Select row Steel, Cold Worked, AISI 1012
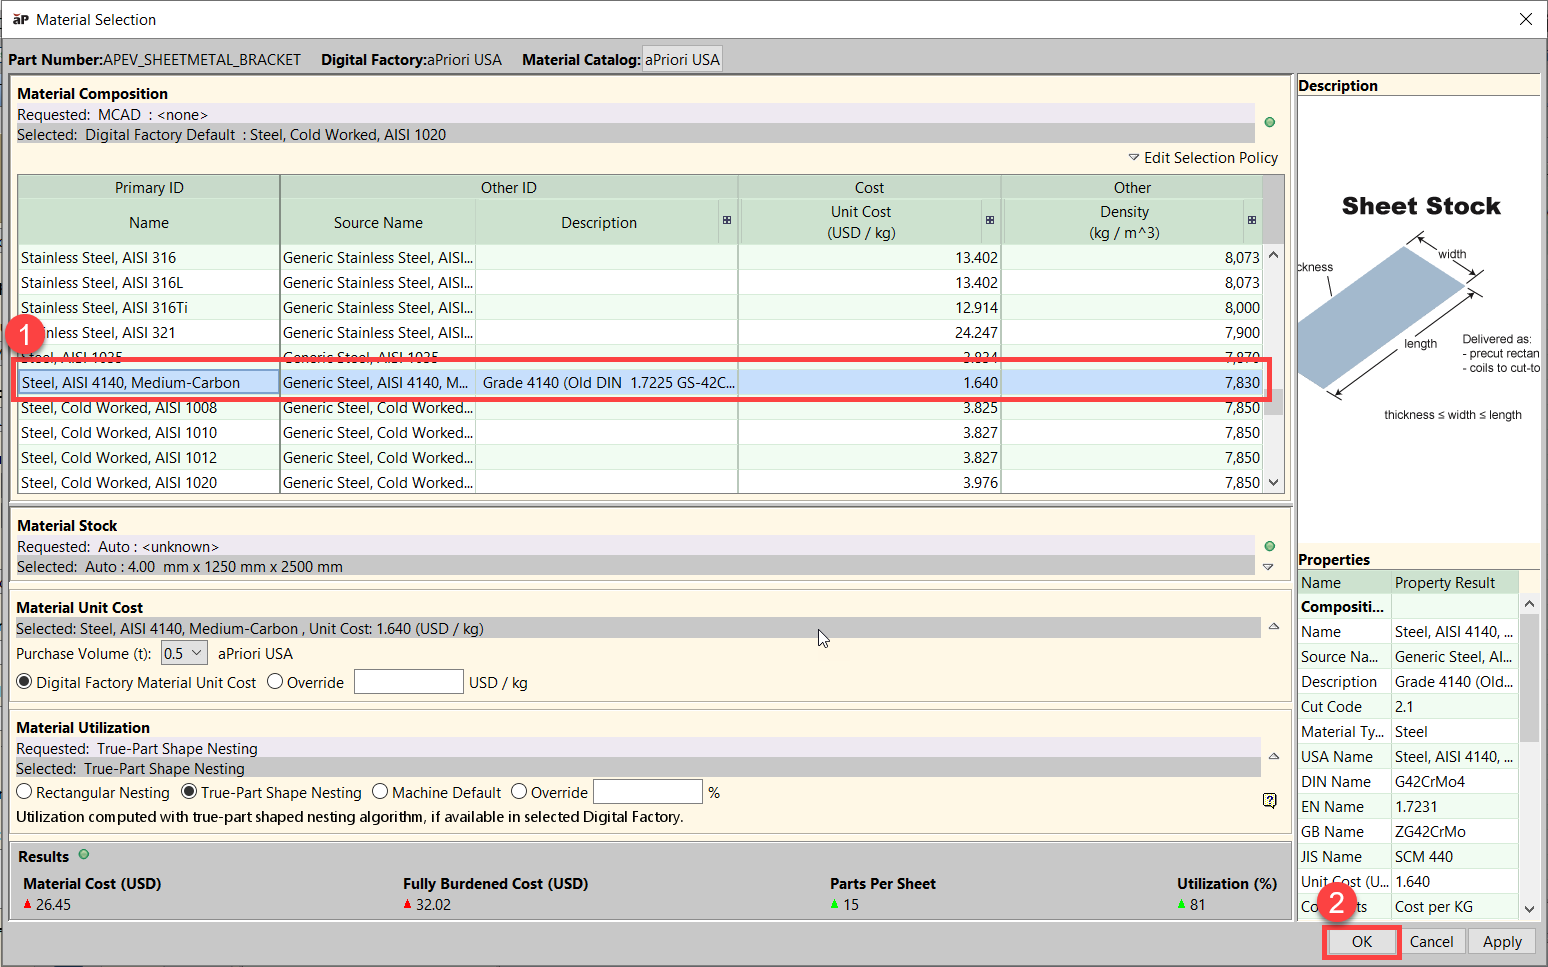The height and width of the screenshot is (967, 1548). point(640,457)
